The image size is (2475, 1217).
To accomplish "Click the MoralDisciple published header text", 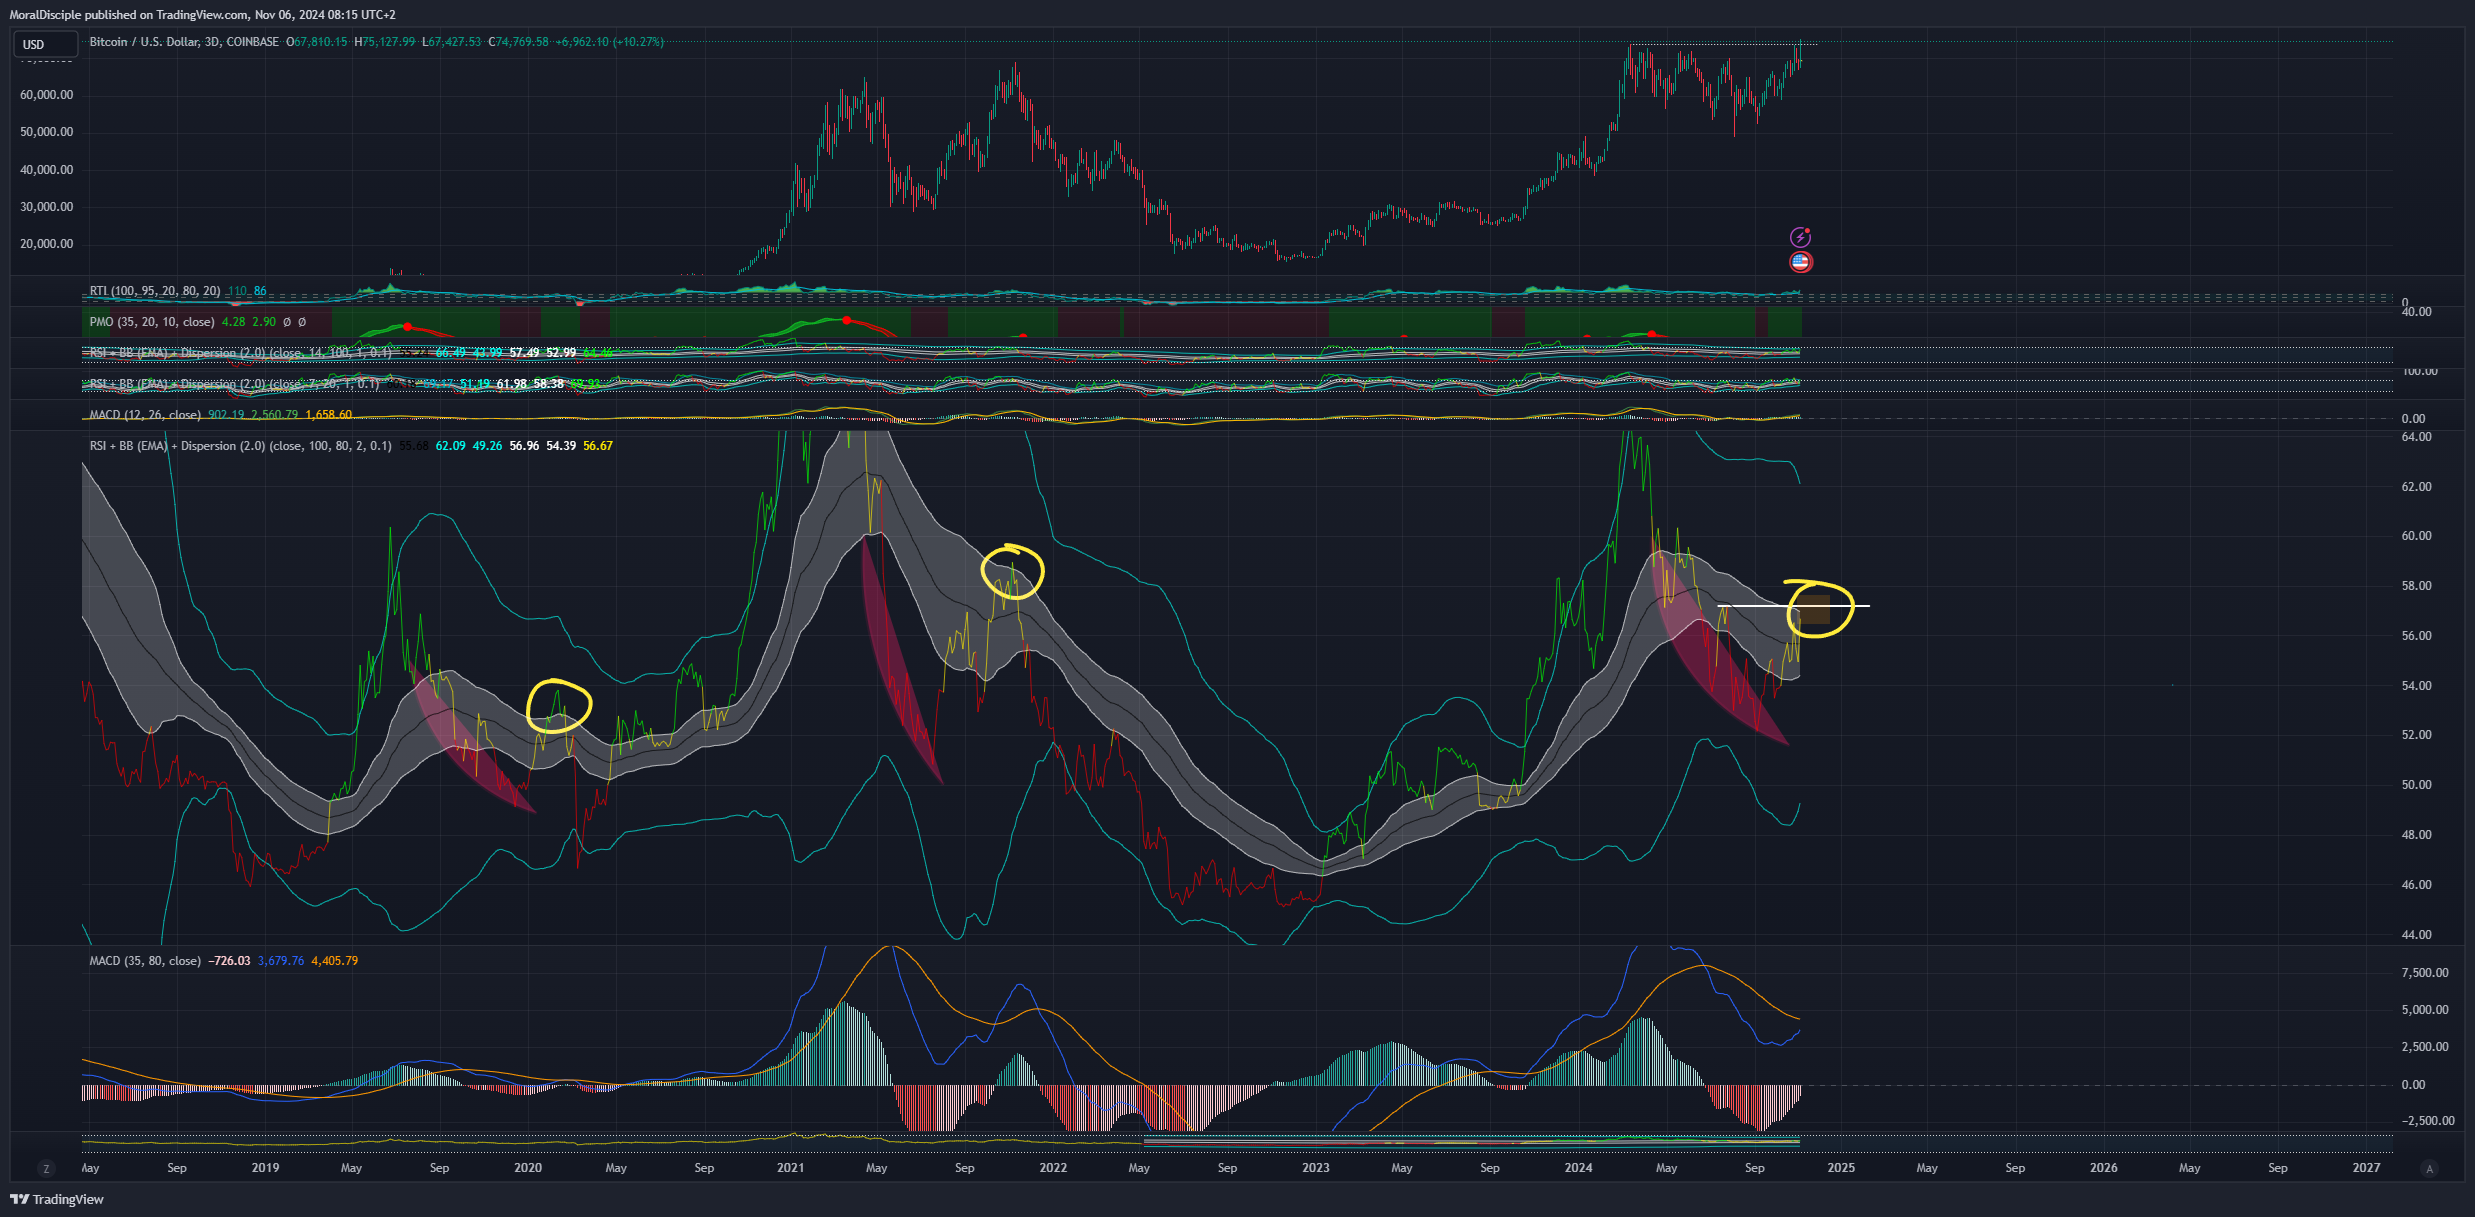I will pyautogui.click(x=202, y=15).
